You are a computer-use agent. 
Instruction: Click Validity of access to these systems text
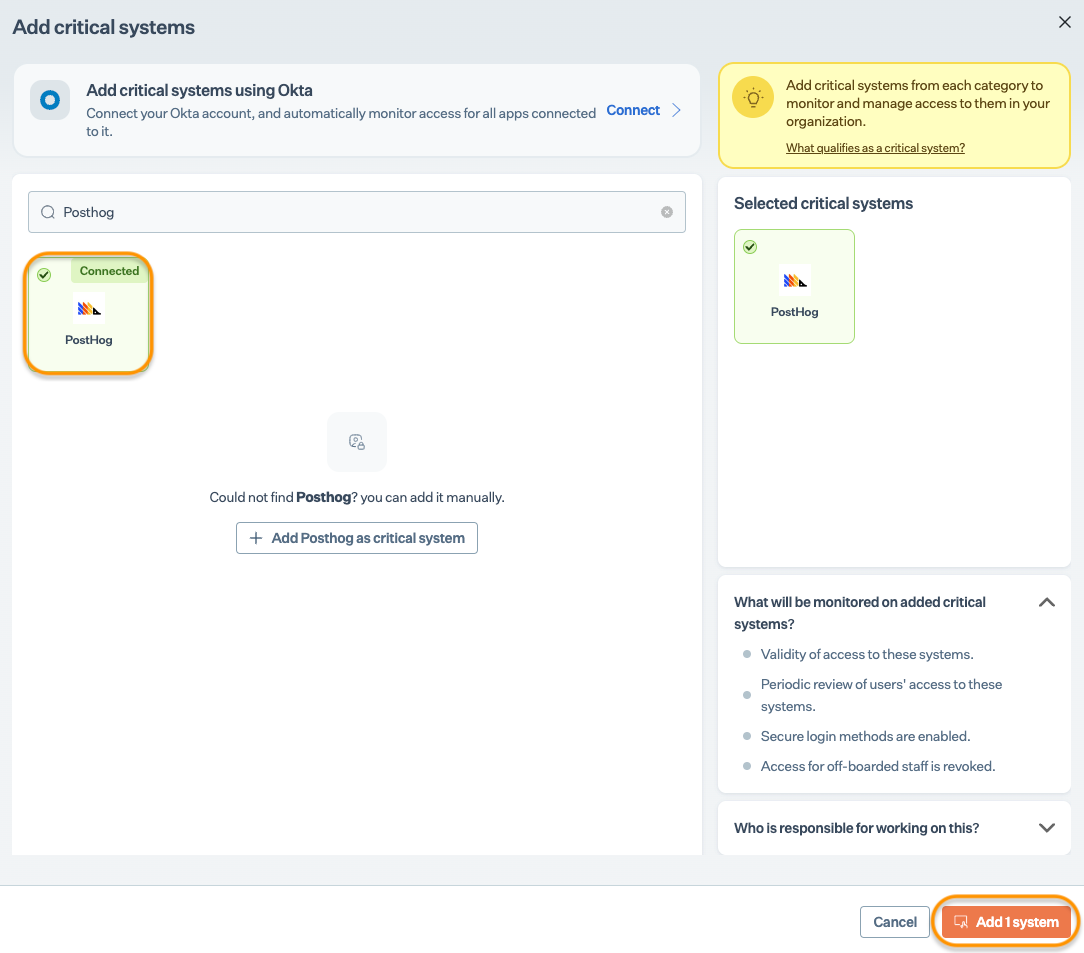click(x=867, y=654)
